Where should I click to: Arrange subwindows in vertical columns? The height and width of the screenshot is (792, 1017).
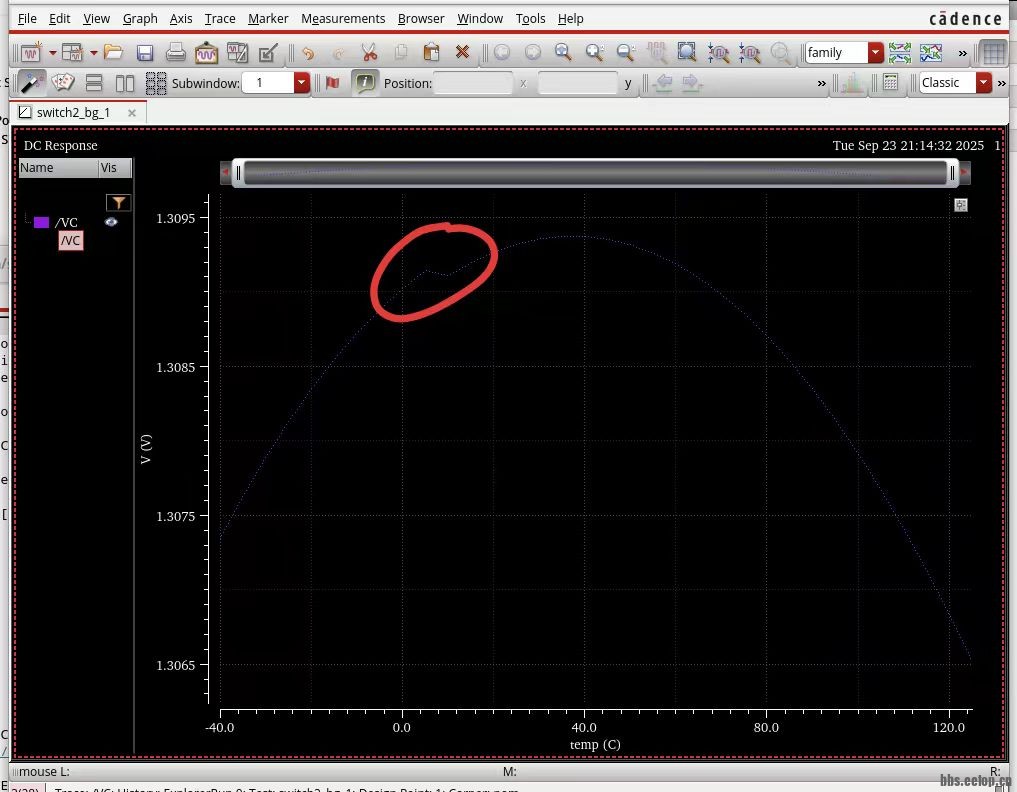(125, 83)
